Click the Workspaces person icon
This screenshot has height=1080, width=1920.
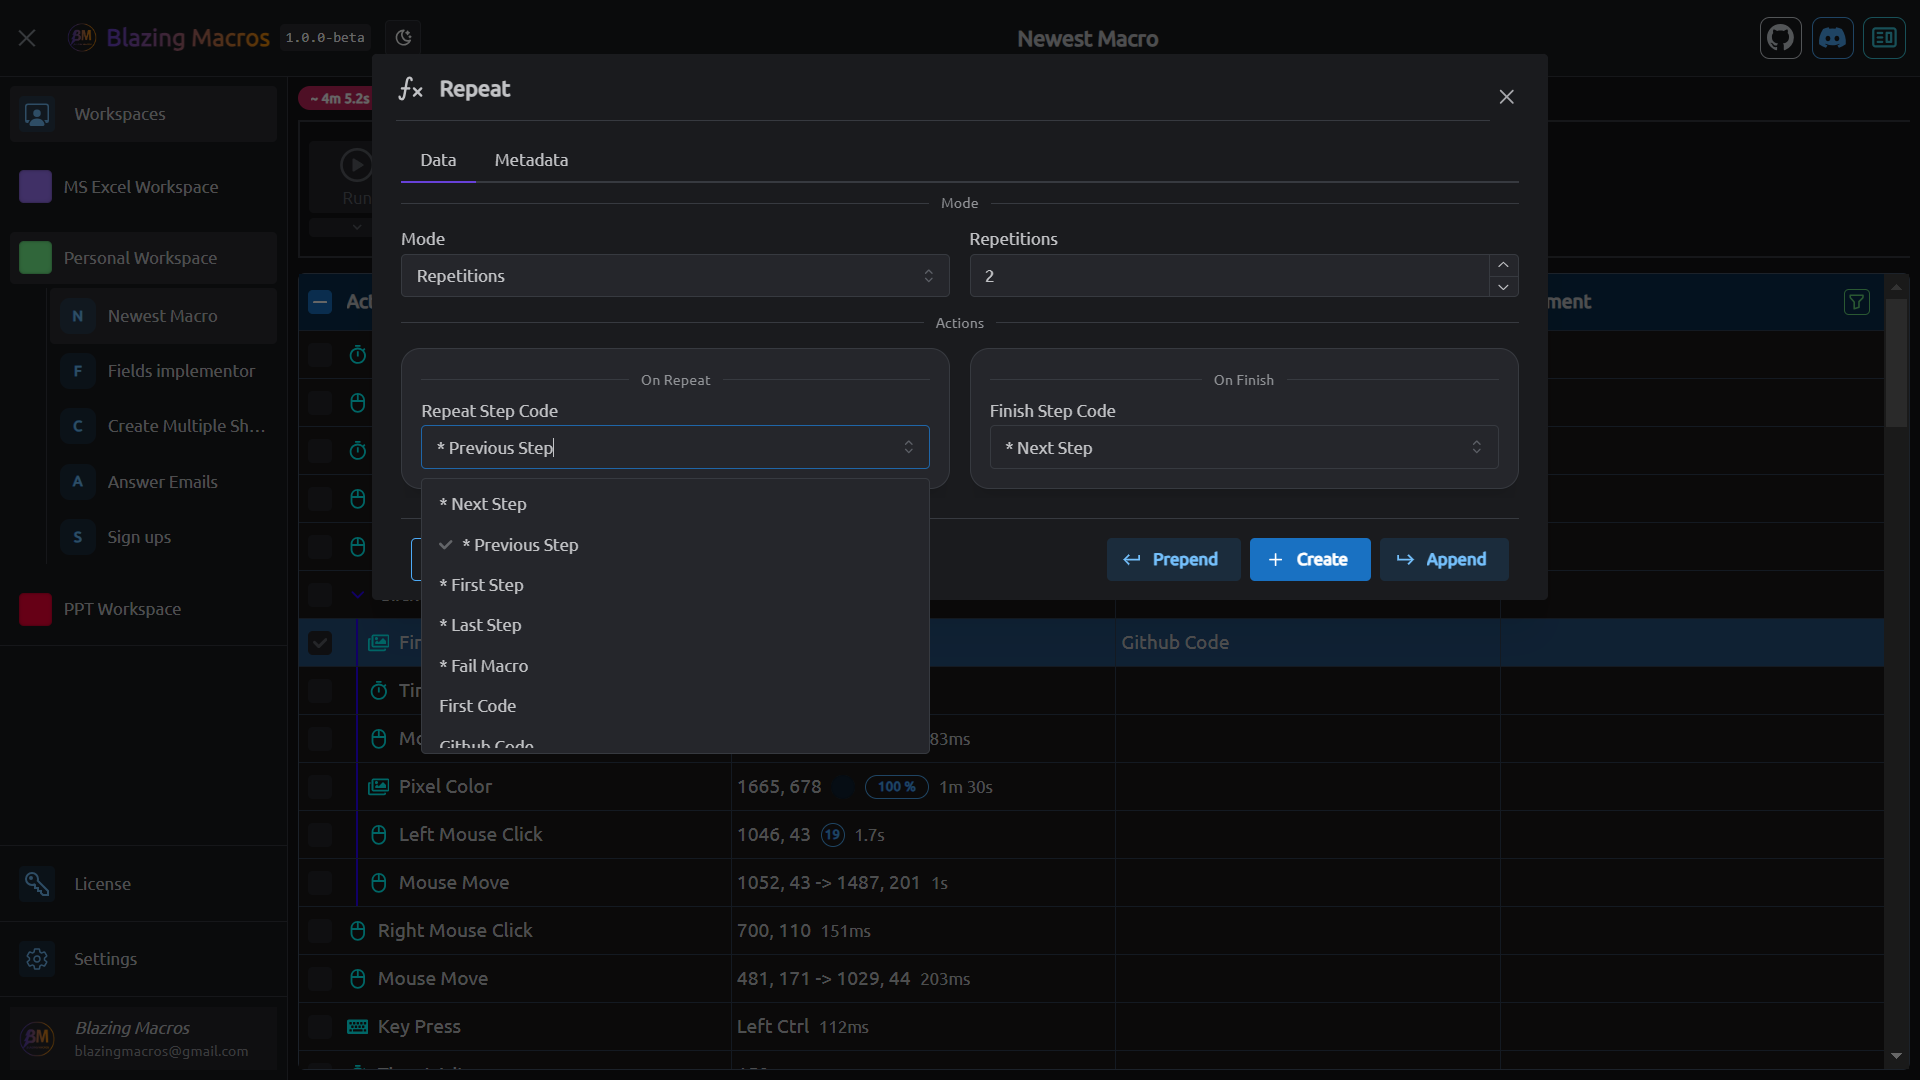click(37, 114)
